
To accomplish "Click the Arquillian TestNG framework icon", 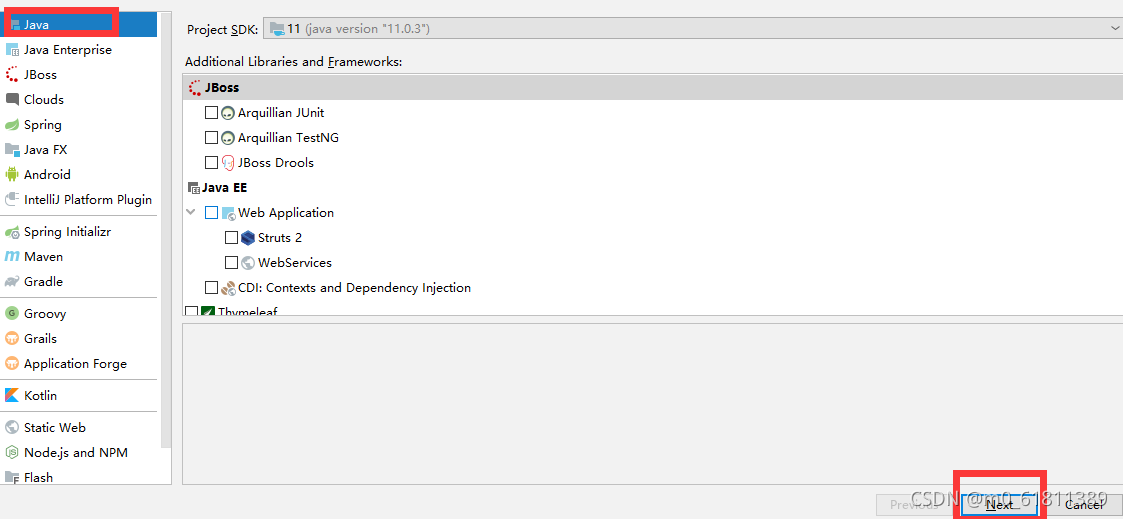I will point(228,137).
